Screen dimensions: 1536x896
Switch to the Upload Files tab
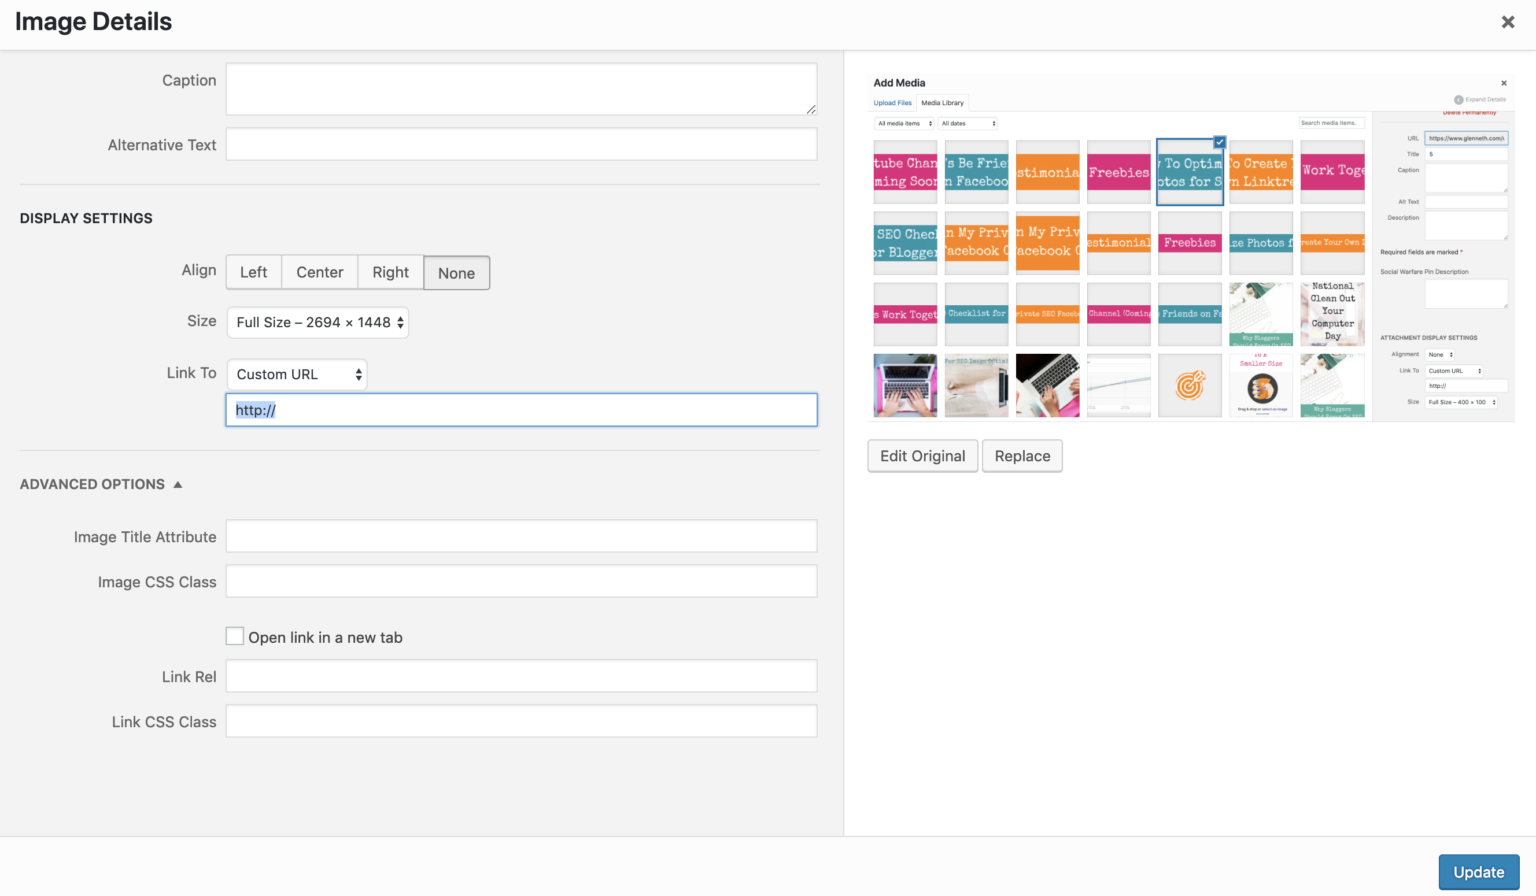pyautogui.click(x=892, y=102)
